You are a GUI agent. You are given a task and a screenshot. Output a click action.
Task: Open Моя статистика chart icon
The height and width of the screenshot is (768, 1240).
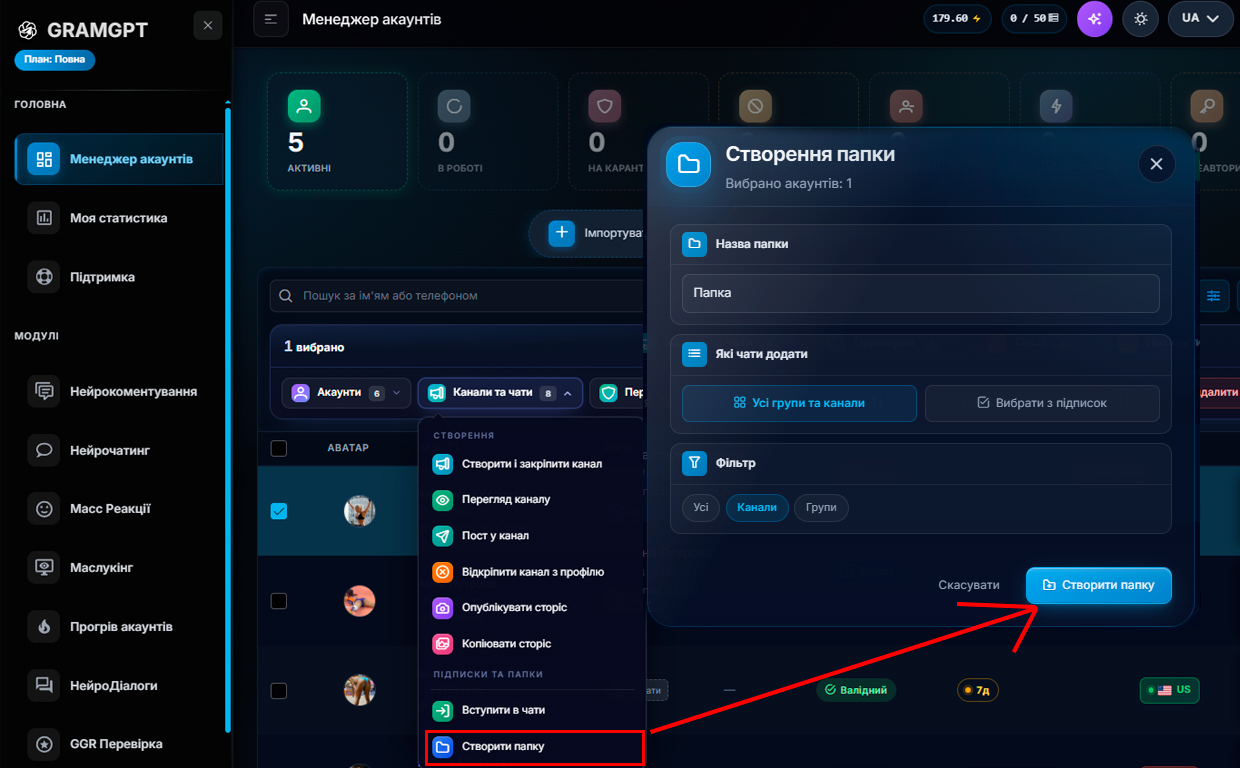pyautogui.click(x=44, y=218)
